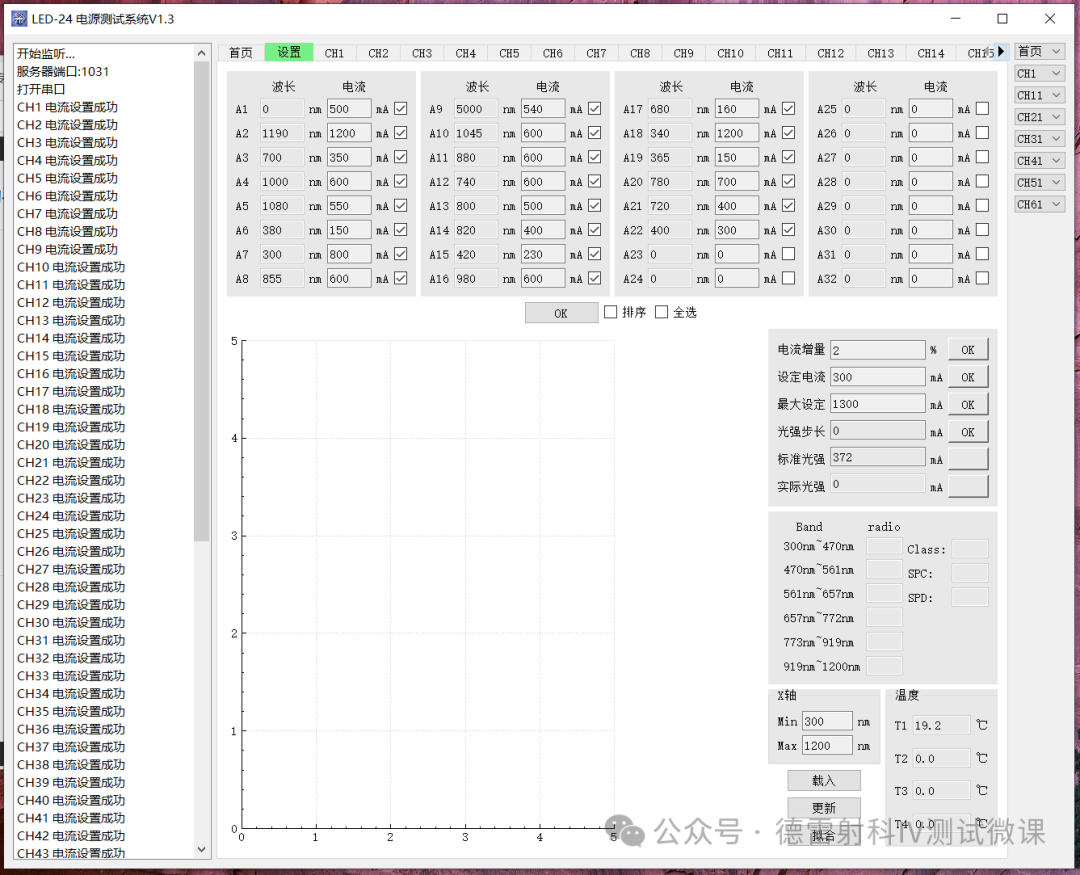
Task: Uncheck the A1 channel checkbox
Action: coord(401,109)
